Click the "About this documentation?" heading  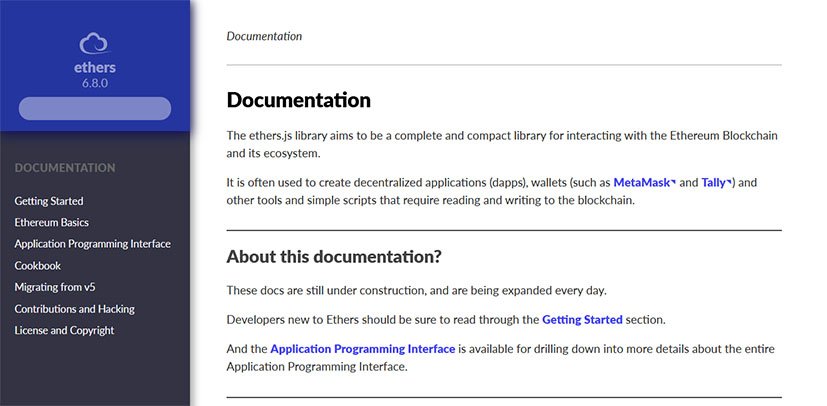click(x=334, y=257)
